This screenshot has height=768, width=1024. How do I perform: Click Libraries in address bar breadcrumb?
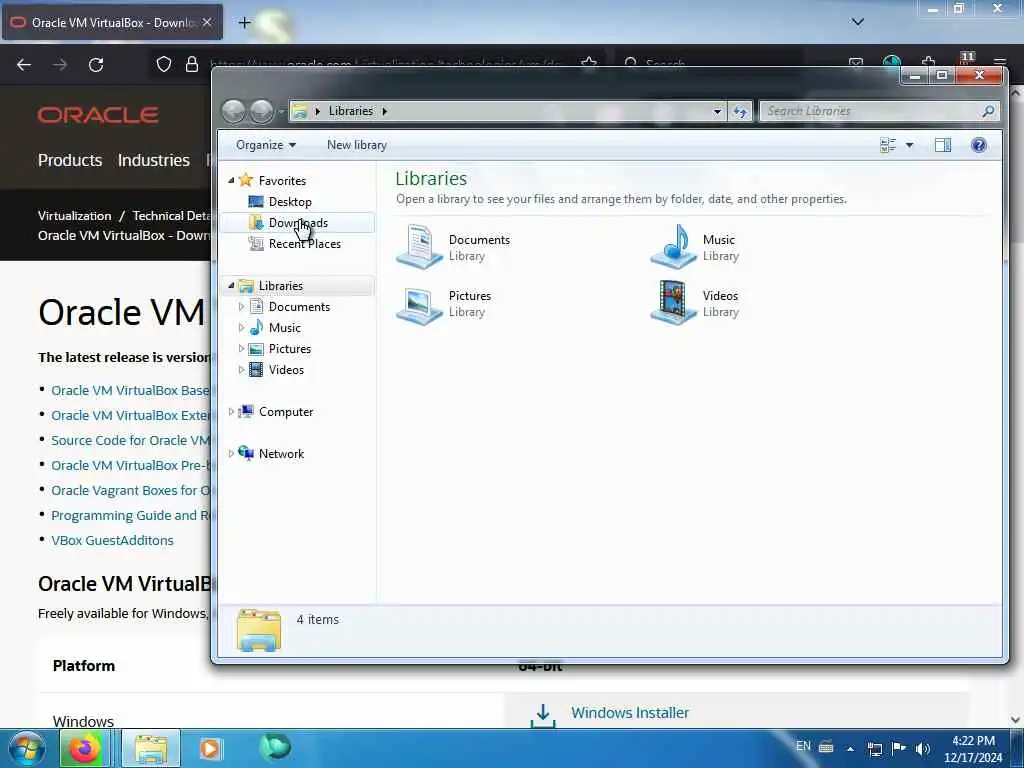pos(351,111)
